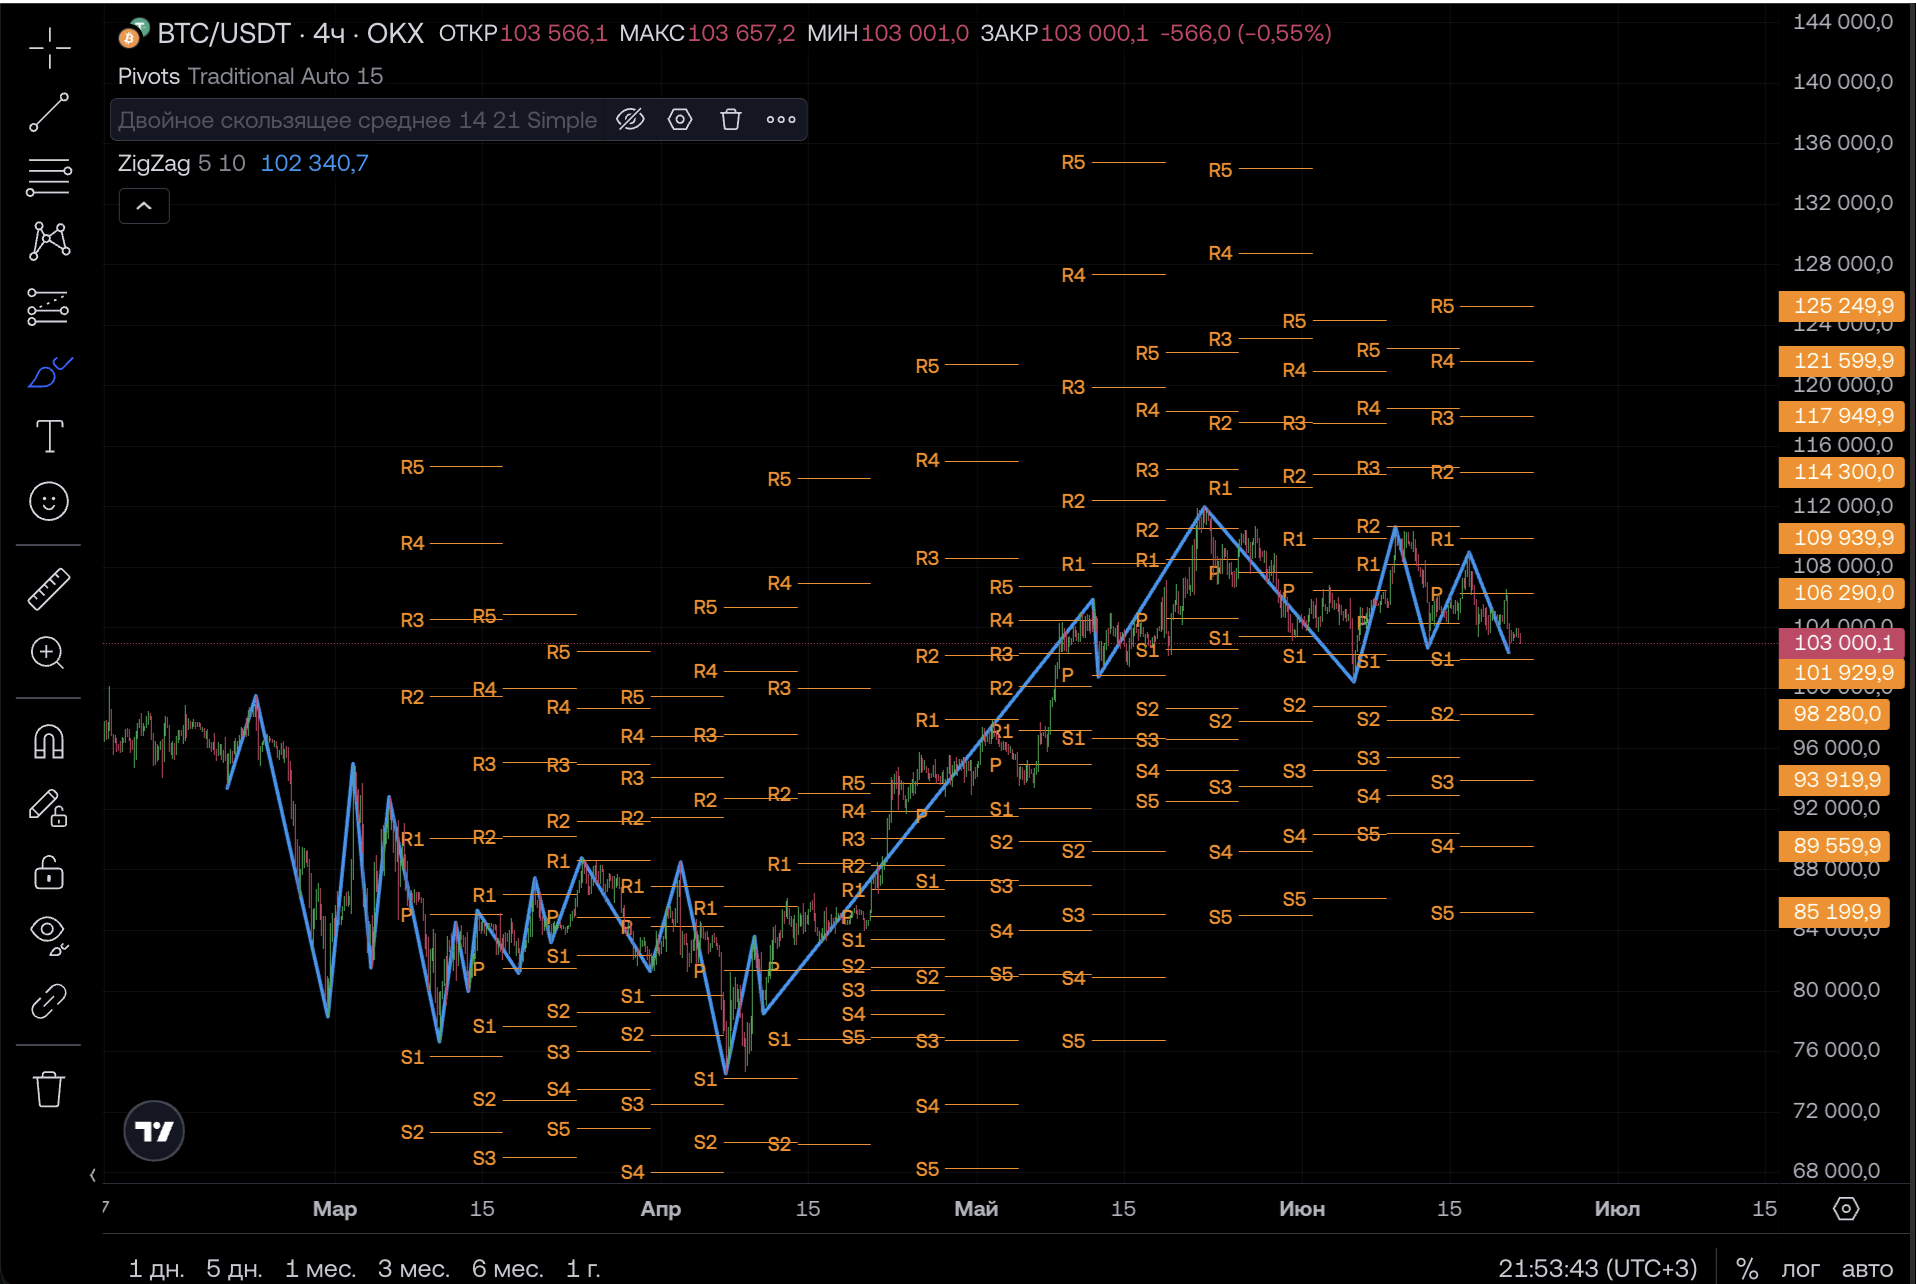Screen dimensions: 1916x1284
Task: Set range to 1 мес.
Action: (320, 1268)
